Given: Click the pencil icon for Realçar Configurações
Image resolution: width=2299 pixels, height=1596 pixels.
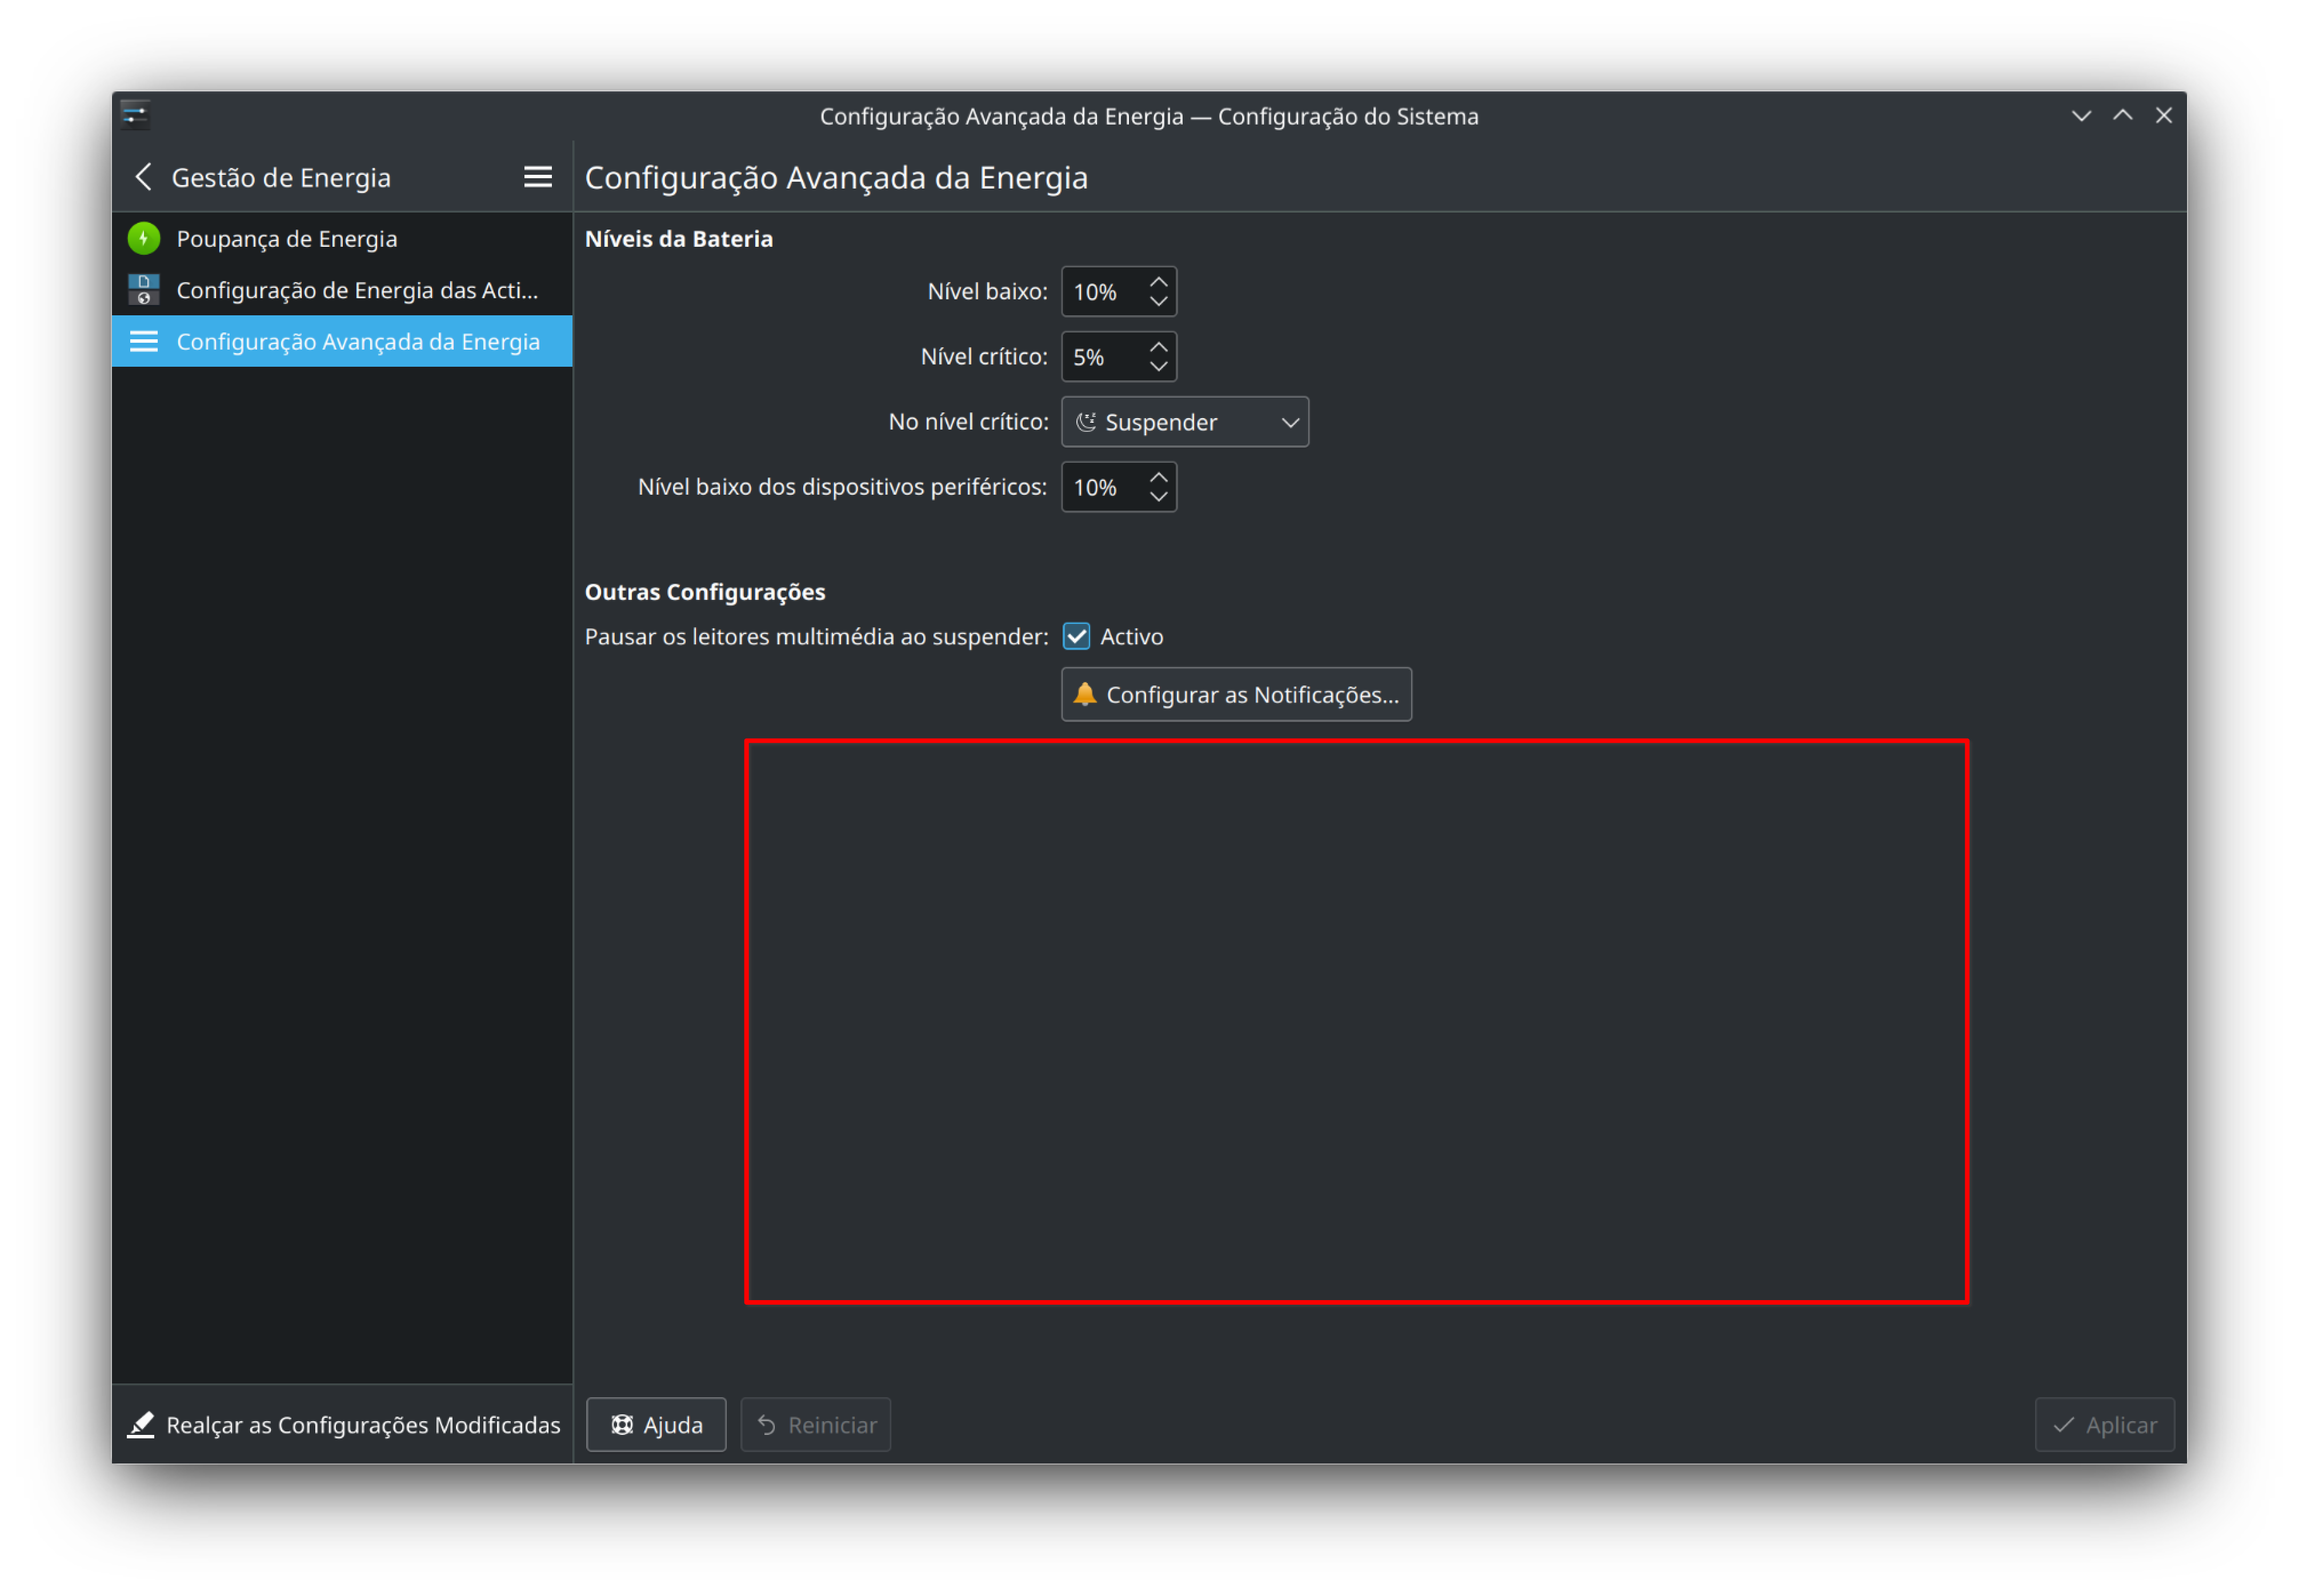Looking at the screenshot, I should click(141, 1424).
